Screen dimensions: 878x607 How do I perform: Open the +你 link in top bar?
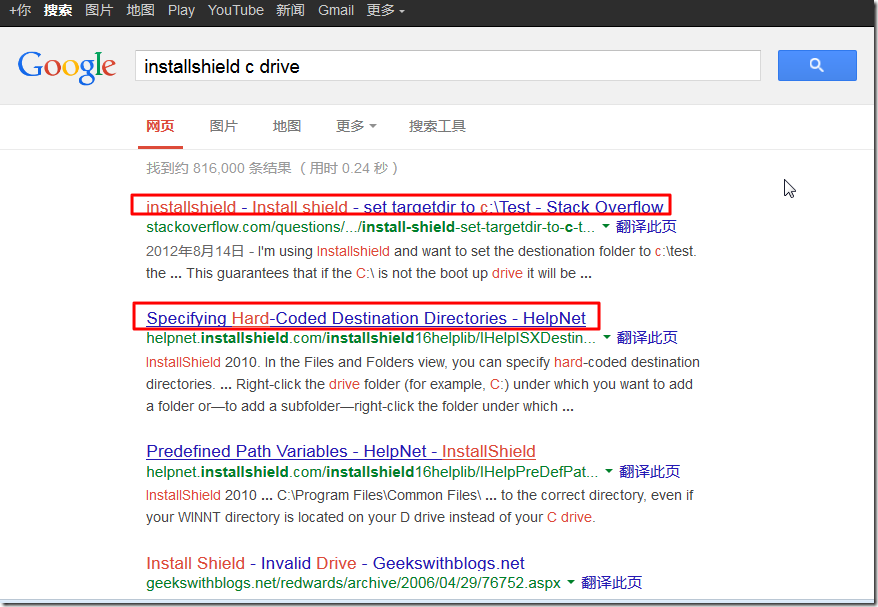point(21,10)
